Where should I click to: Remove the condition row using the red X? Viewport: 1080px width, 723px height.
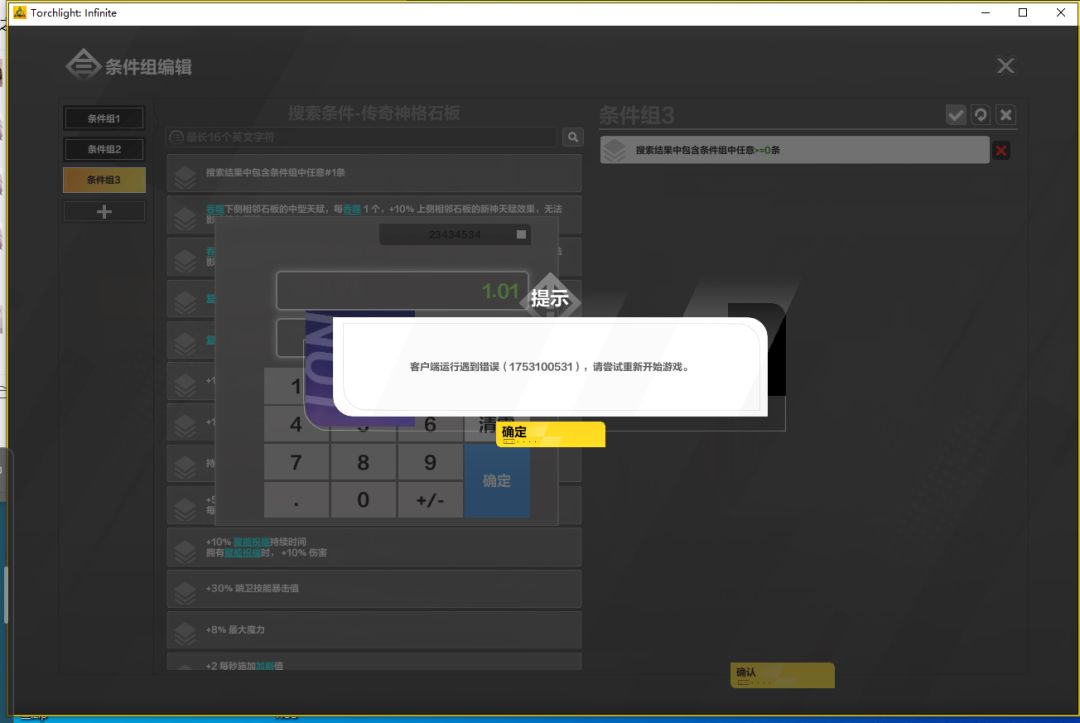[1001, 151]
